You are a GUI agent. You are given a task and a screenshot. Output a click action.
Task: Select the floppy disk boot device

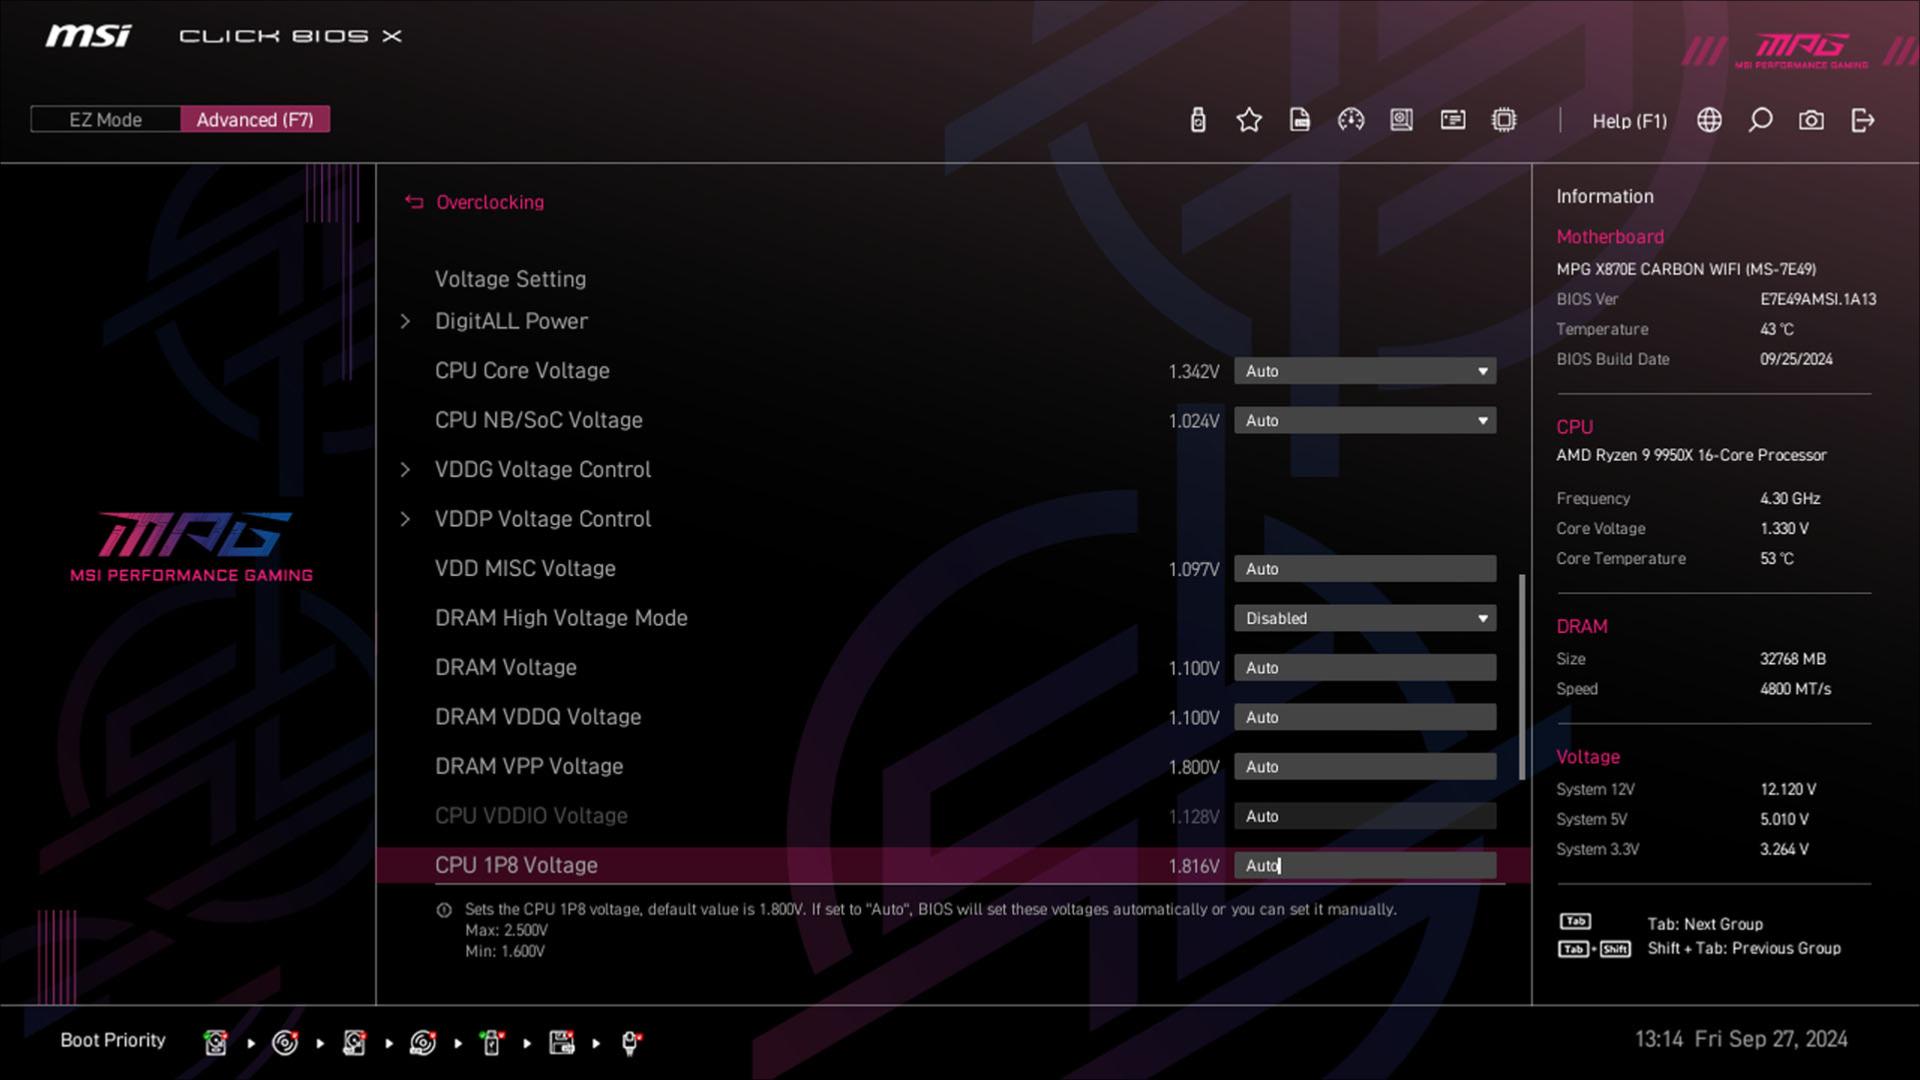[x=562, y=1042]
